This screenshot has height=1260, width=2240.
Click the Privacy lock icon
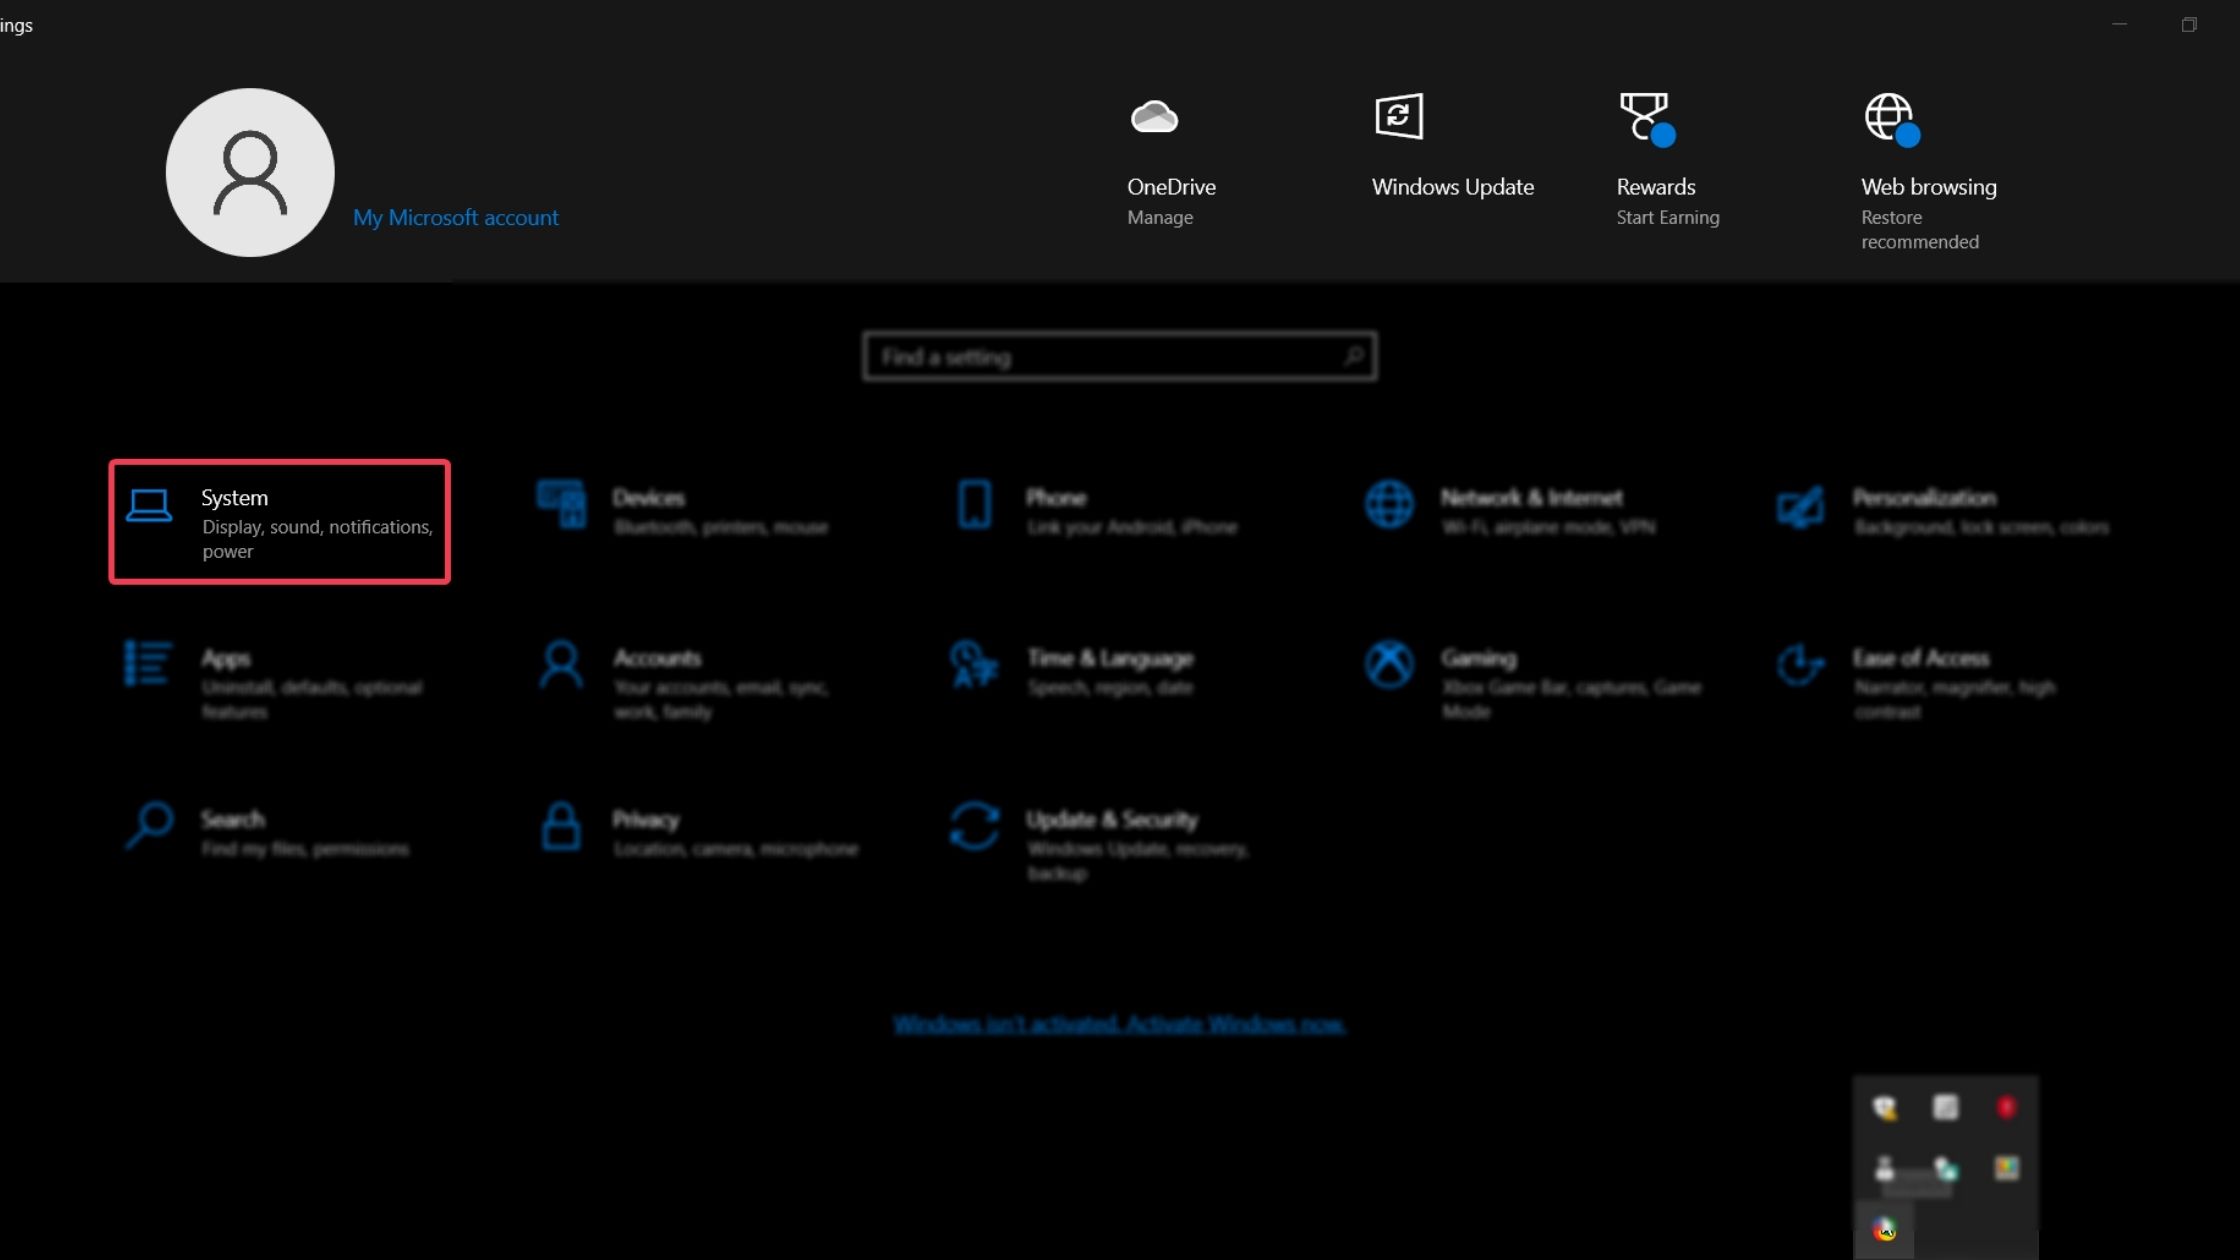coord(561,826)
